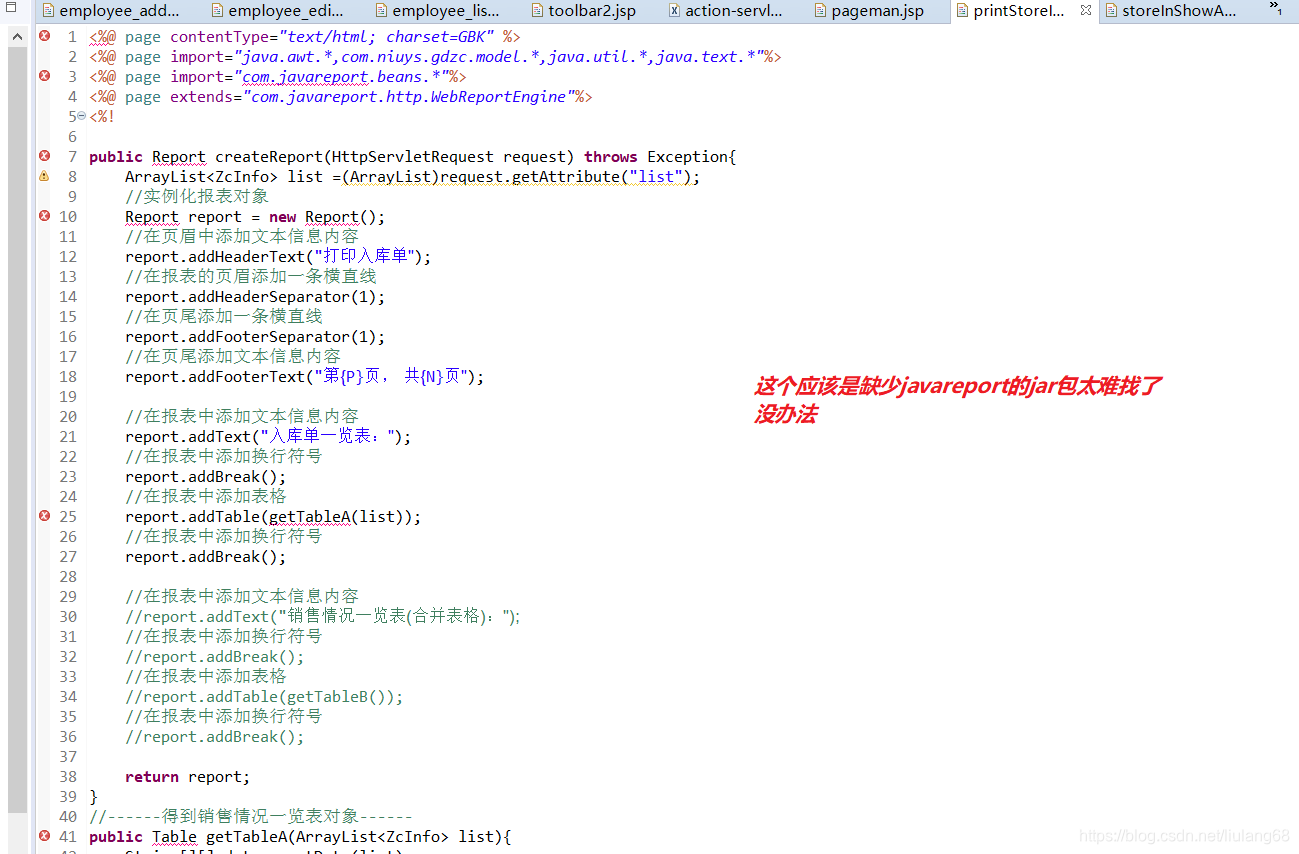The width and height of the screenshot is (1299, 854).
Task: Switch to the employee_lis... tab
Action: pyautogui.click(x=437, y=11)
